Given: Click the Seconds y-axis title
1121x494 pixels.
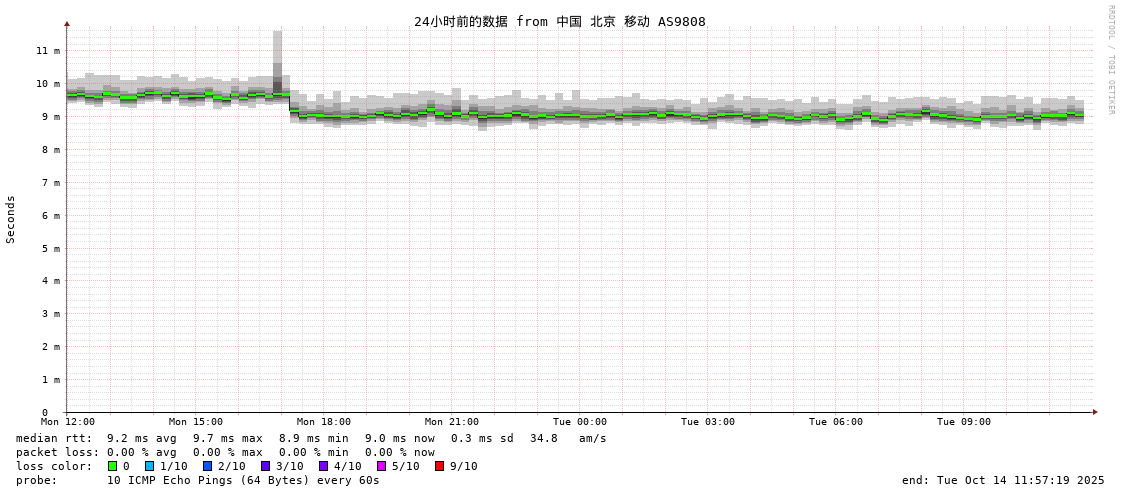Looking at the screenshot, I should pos(11,219).
